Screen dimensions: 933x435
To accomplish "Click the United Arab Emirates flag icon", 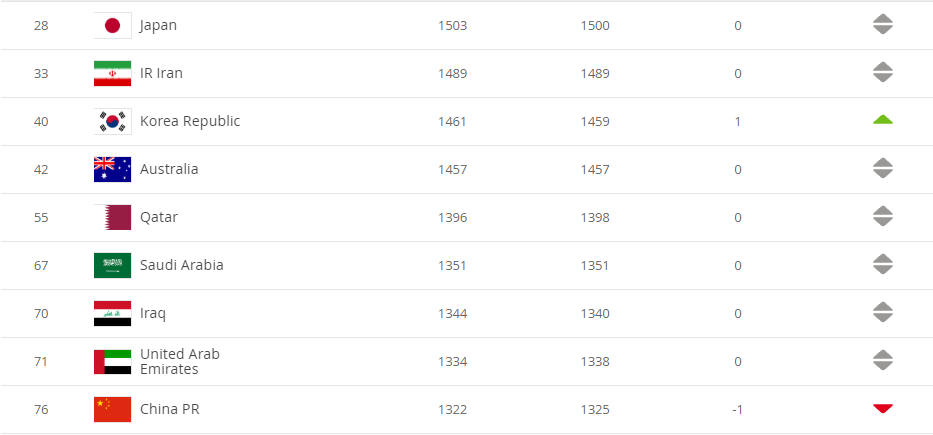I will (112, 362).
